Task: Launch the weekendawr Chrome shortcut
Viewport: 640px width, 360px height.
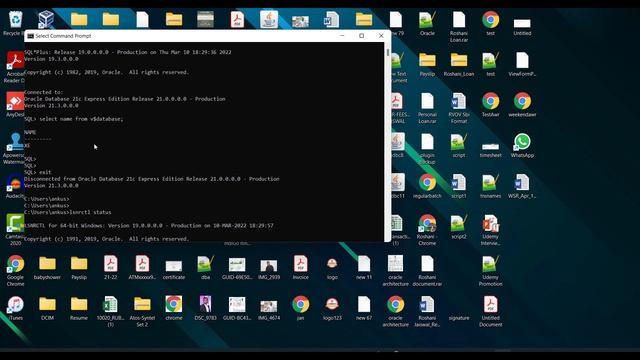Action: (x=522, y=105)
